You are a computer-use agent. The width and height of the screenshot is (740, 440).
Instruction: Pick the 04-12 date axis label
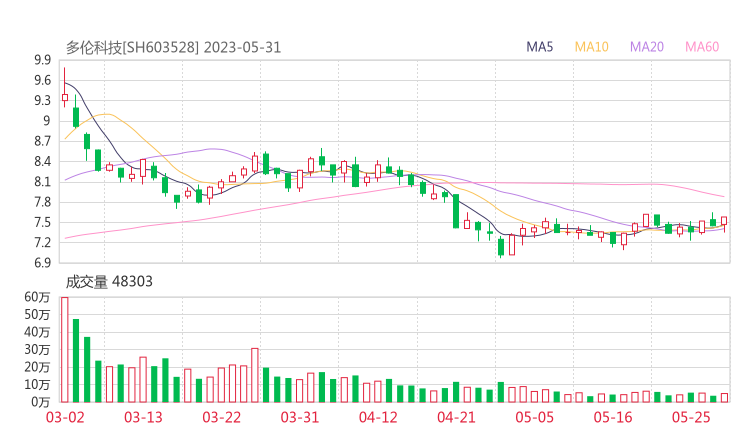coord(378,417)
